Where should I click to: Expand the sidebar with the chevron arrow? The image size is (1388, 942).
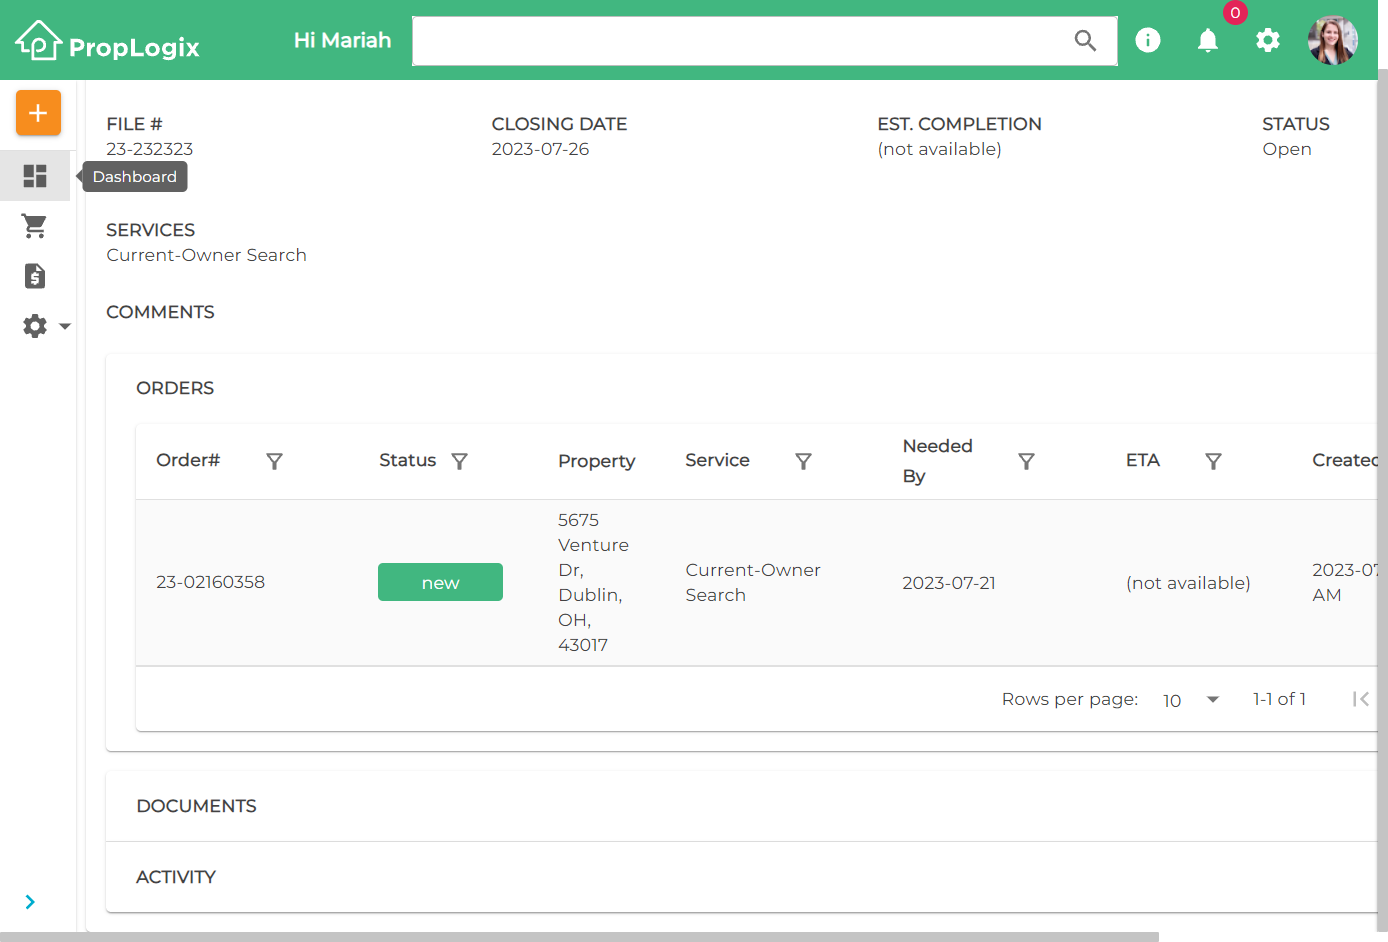coord(30,902)
